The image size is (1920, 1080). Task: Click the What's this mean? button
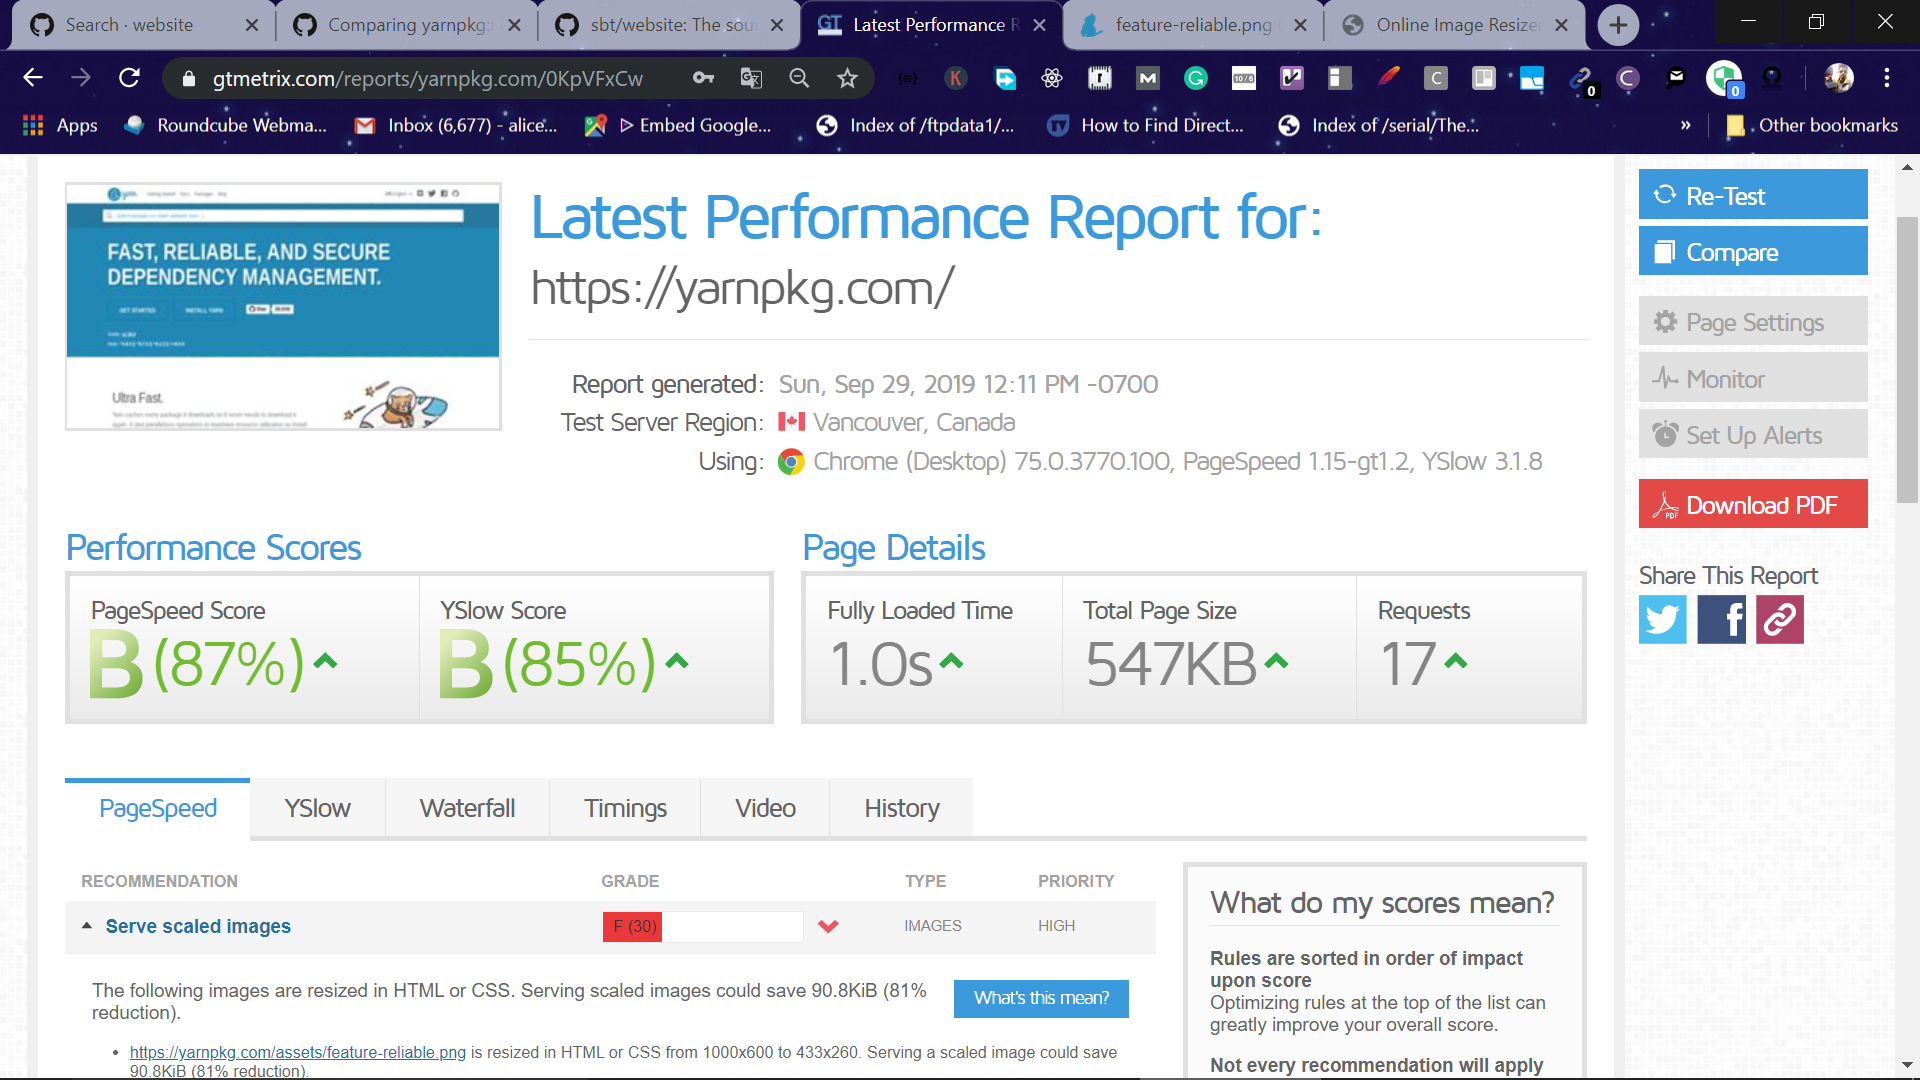(x=1041, y=998)
